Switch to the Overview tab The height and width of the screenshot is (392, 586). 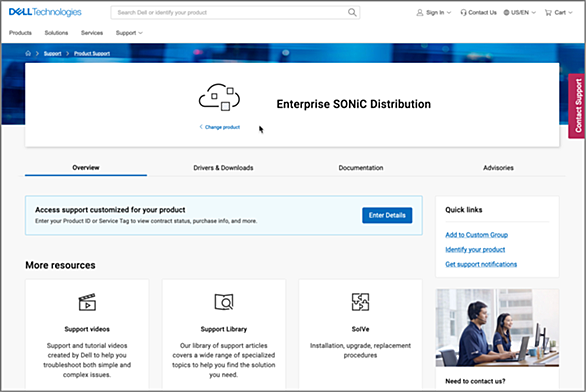pos(86,167)
